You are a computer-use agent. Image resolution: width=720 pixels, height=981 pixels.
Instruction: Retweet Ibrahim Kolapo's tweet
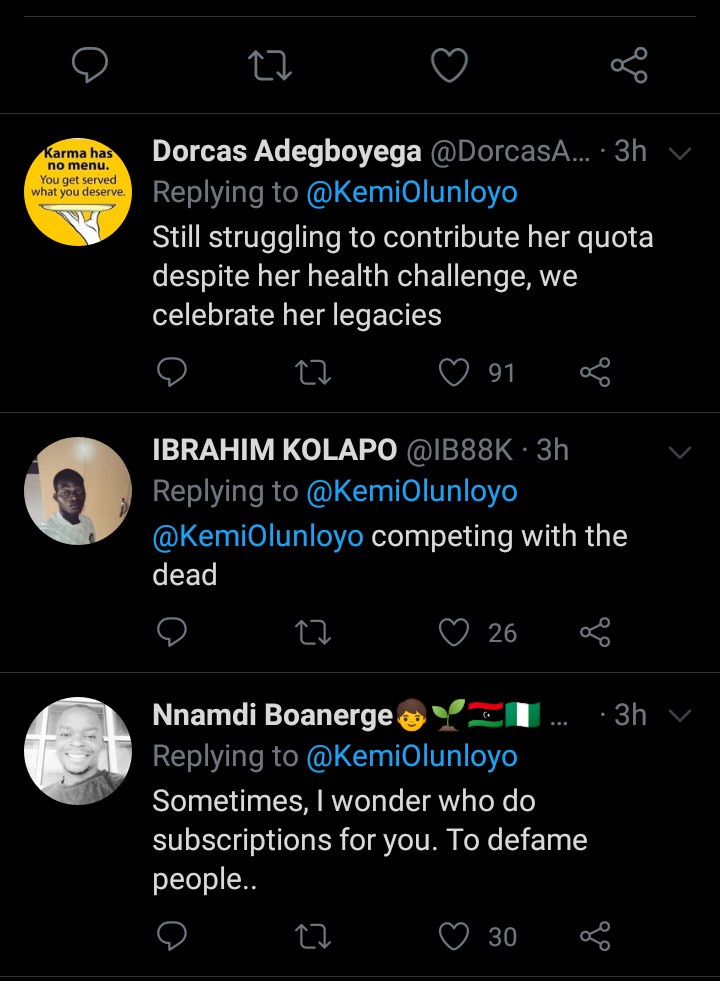pyautogui.click(x=314, y=632)
